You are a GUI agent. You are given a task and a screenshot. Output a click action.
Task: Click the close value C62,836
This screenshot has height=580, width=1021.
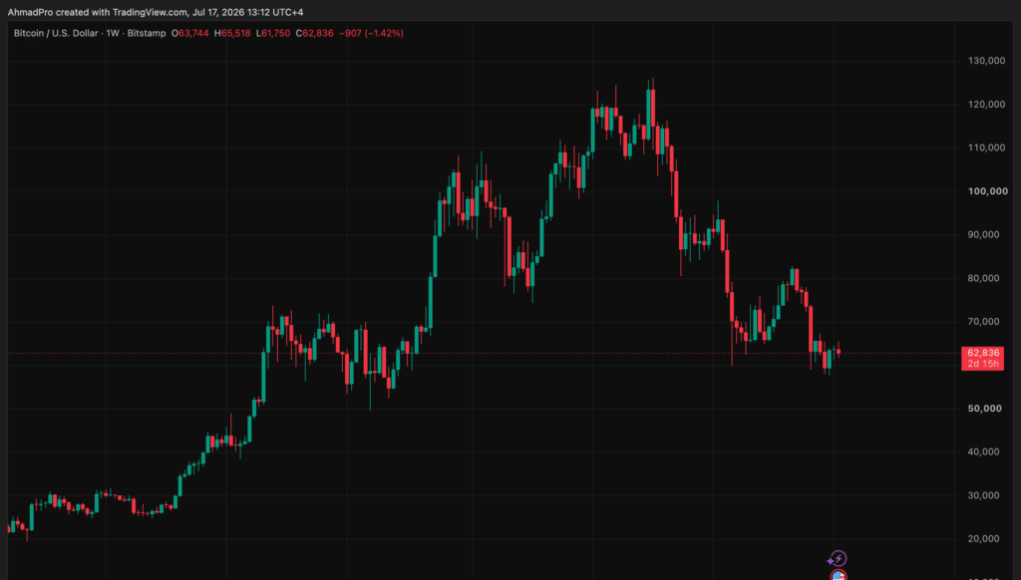(315, 33)
